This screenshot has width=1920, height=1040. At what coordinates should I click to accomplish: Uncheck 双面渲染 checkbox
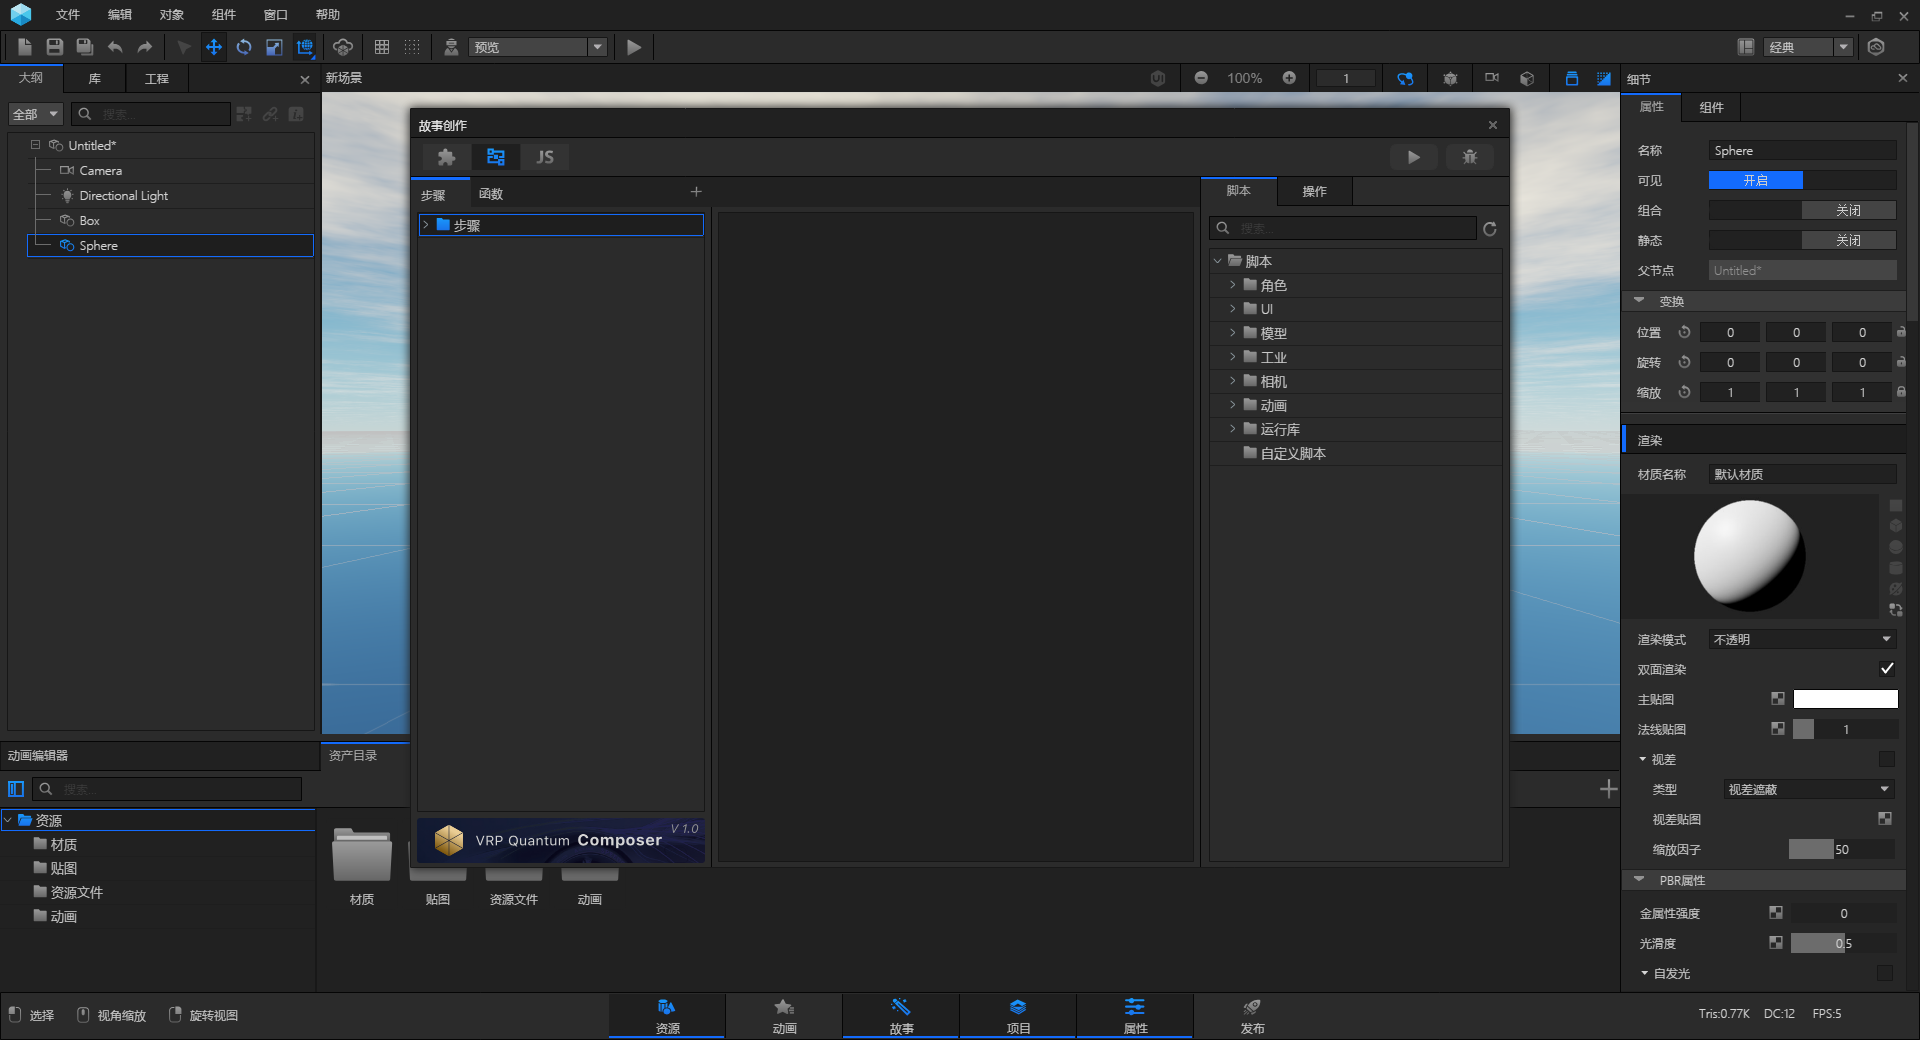pos(1887,669)
